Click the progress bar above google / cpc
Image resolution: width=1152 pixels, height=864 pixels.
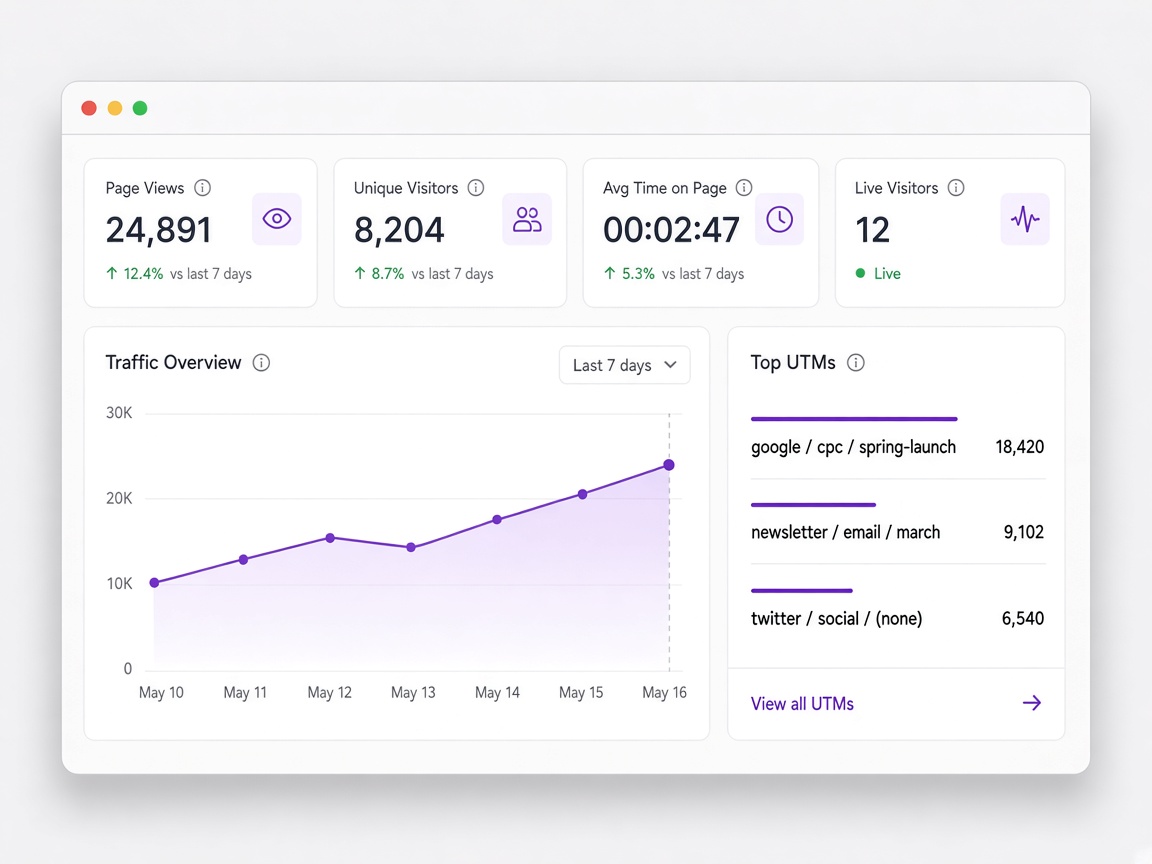click(x=854, y=419)
